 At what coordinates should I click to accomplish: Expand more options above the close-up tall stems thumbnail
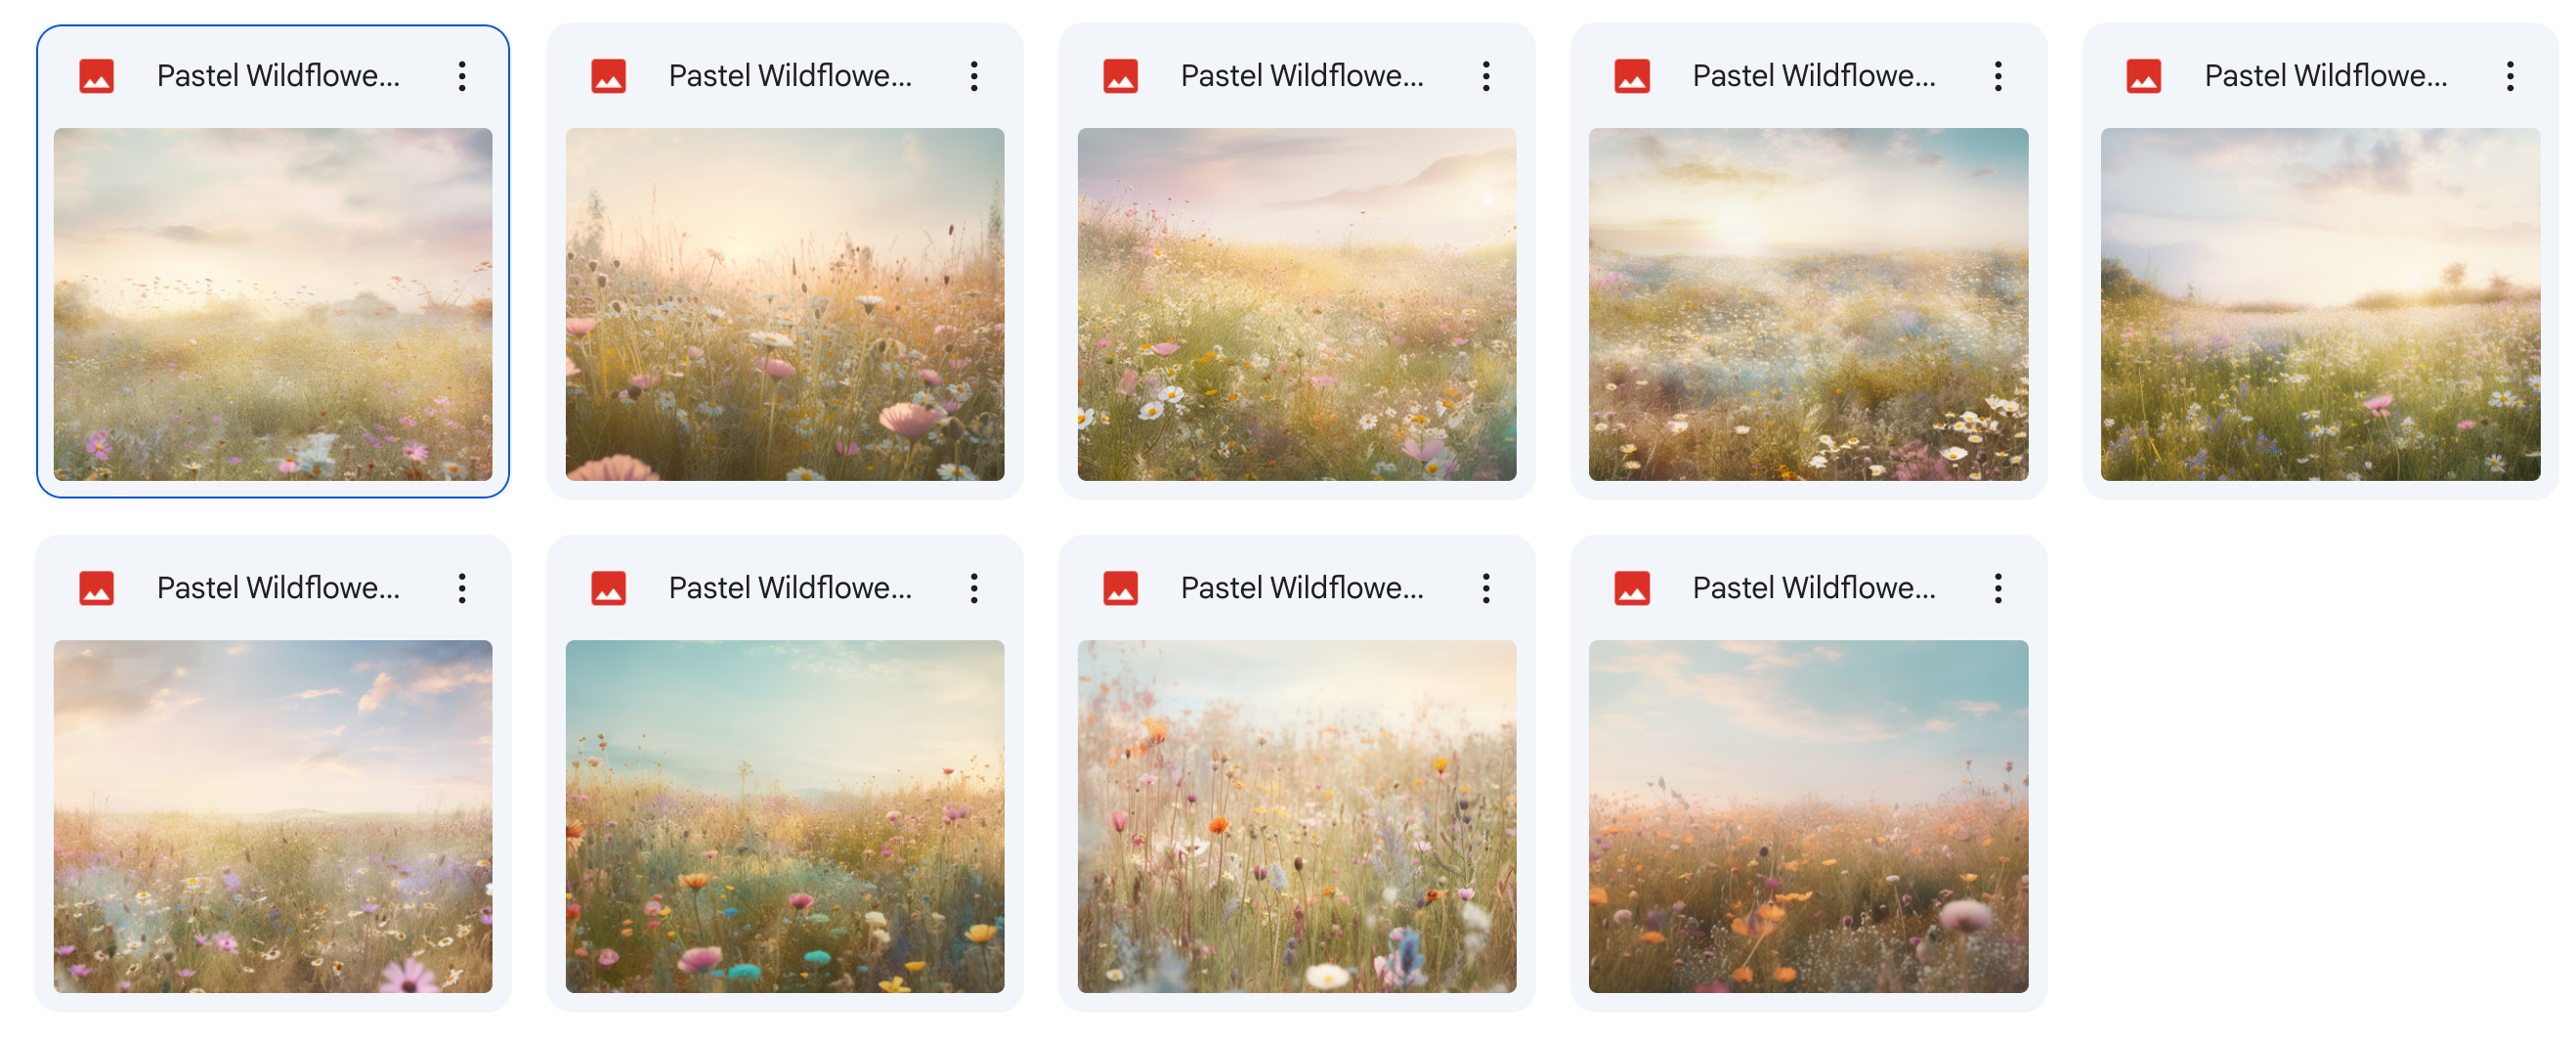coord(1486,588)
